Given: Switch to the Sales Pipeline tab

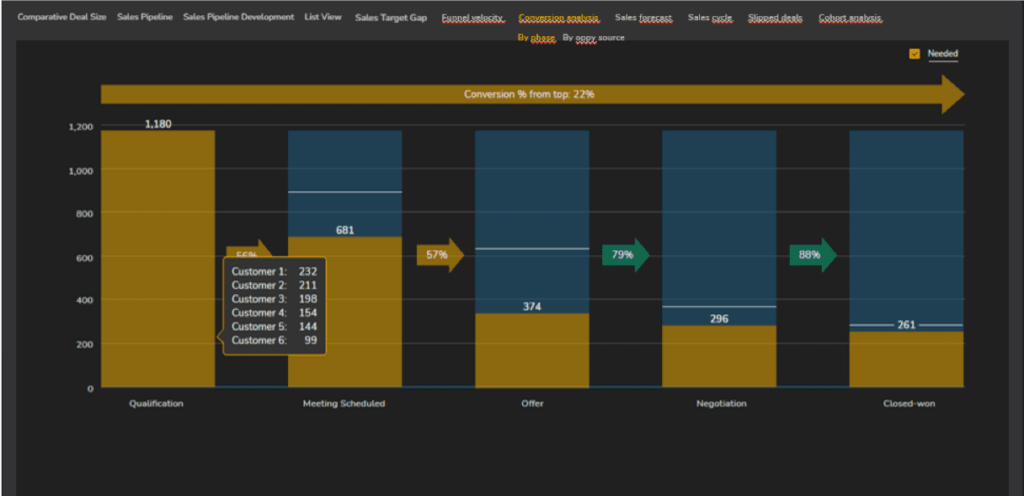Looking at the screenshot, I should pyautogui.click(x=145, y=18).
